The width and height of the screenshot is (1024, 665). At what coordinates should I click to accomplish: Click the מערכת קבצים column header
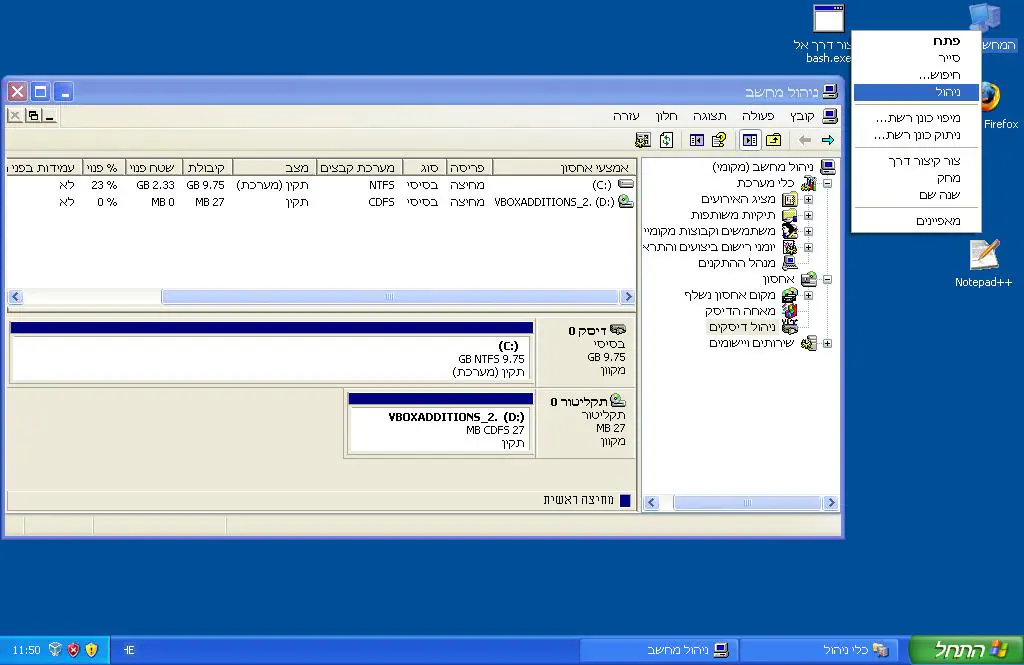click(x=358, y=167)
